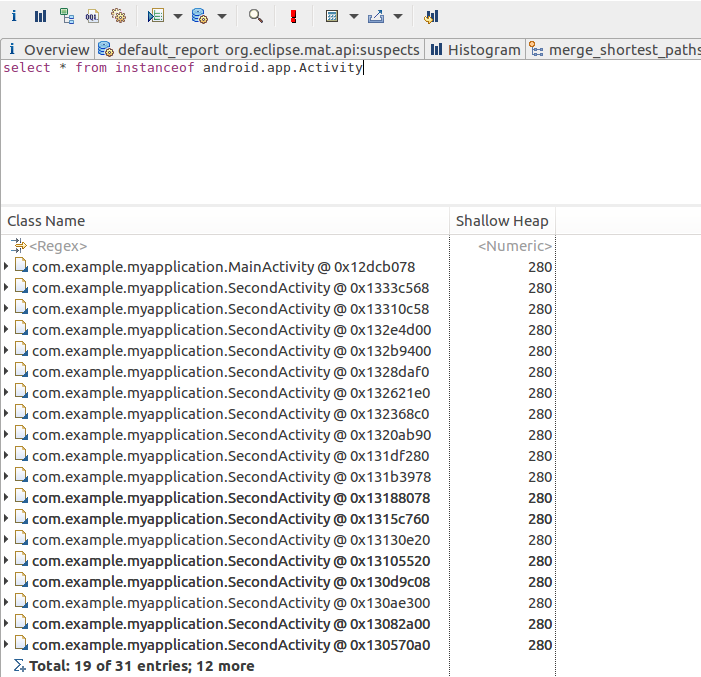The height and width of the screenshot is (677, 701).
Task: Click the sigma icon in the Total row
Action: (19, 666)
